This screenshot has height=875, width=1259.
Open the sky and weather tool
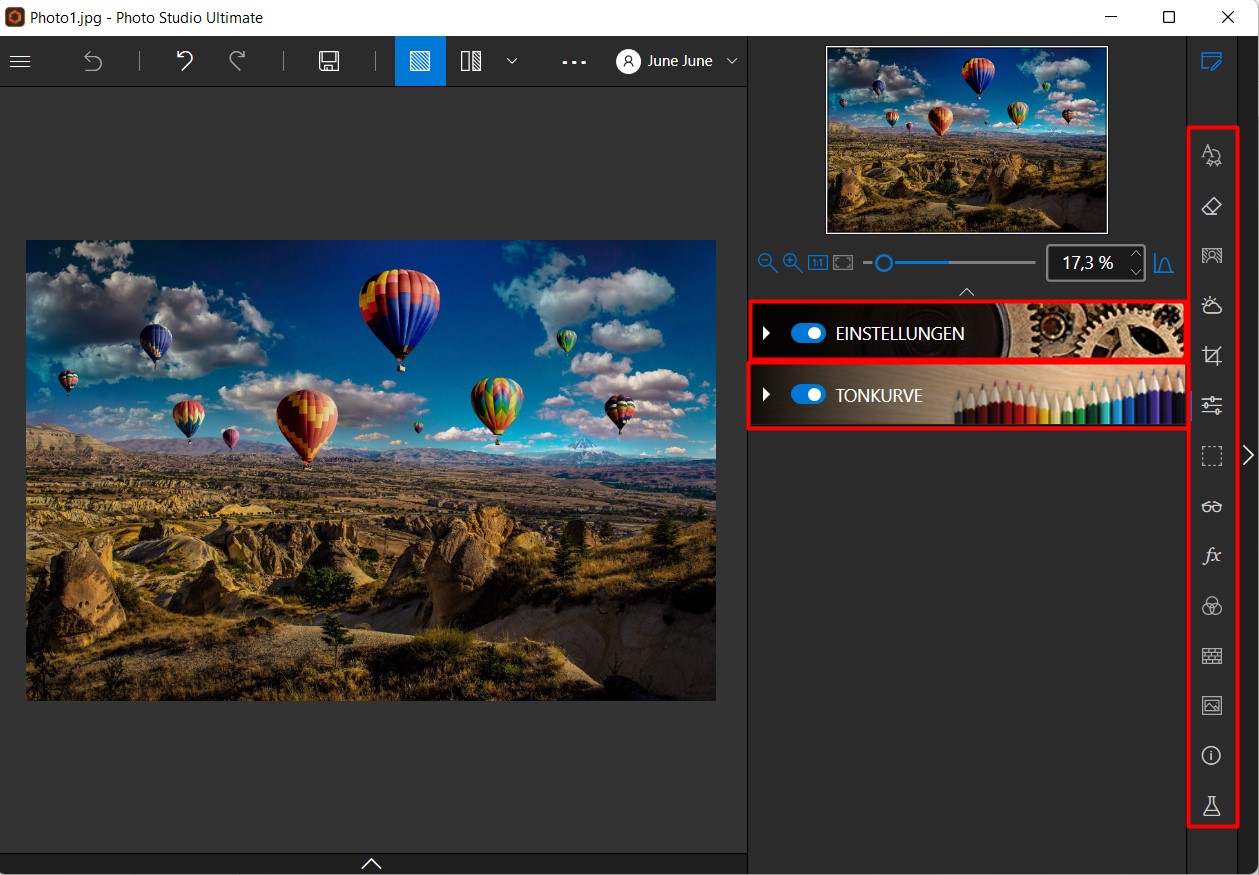pyautogui.click(x=1211, y=305)
